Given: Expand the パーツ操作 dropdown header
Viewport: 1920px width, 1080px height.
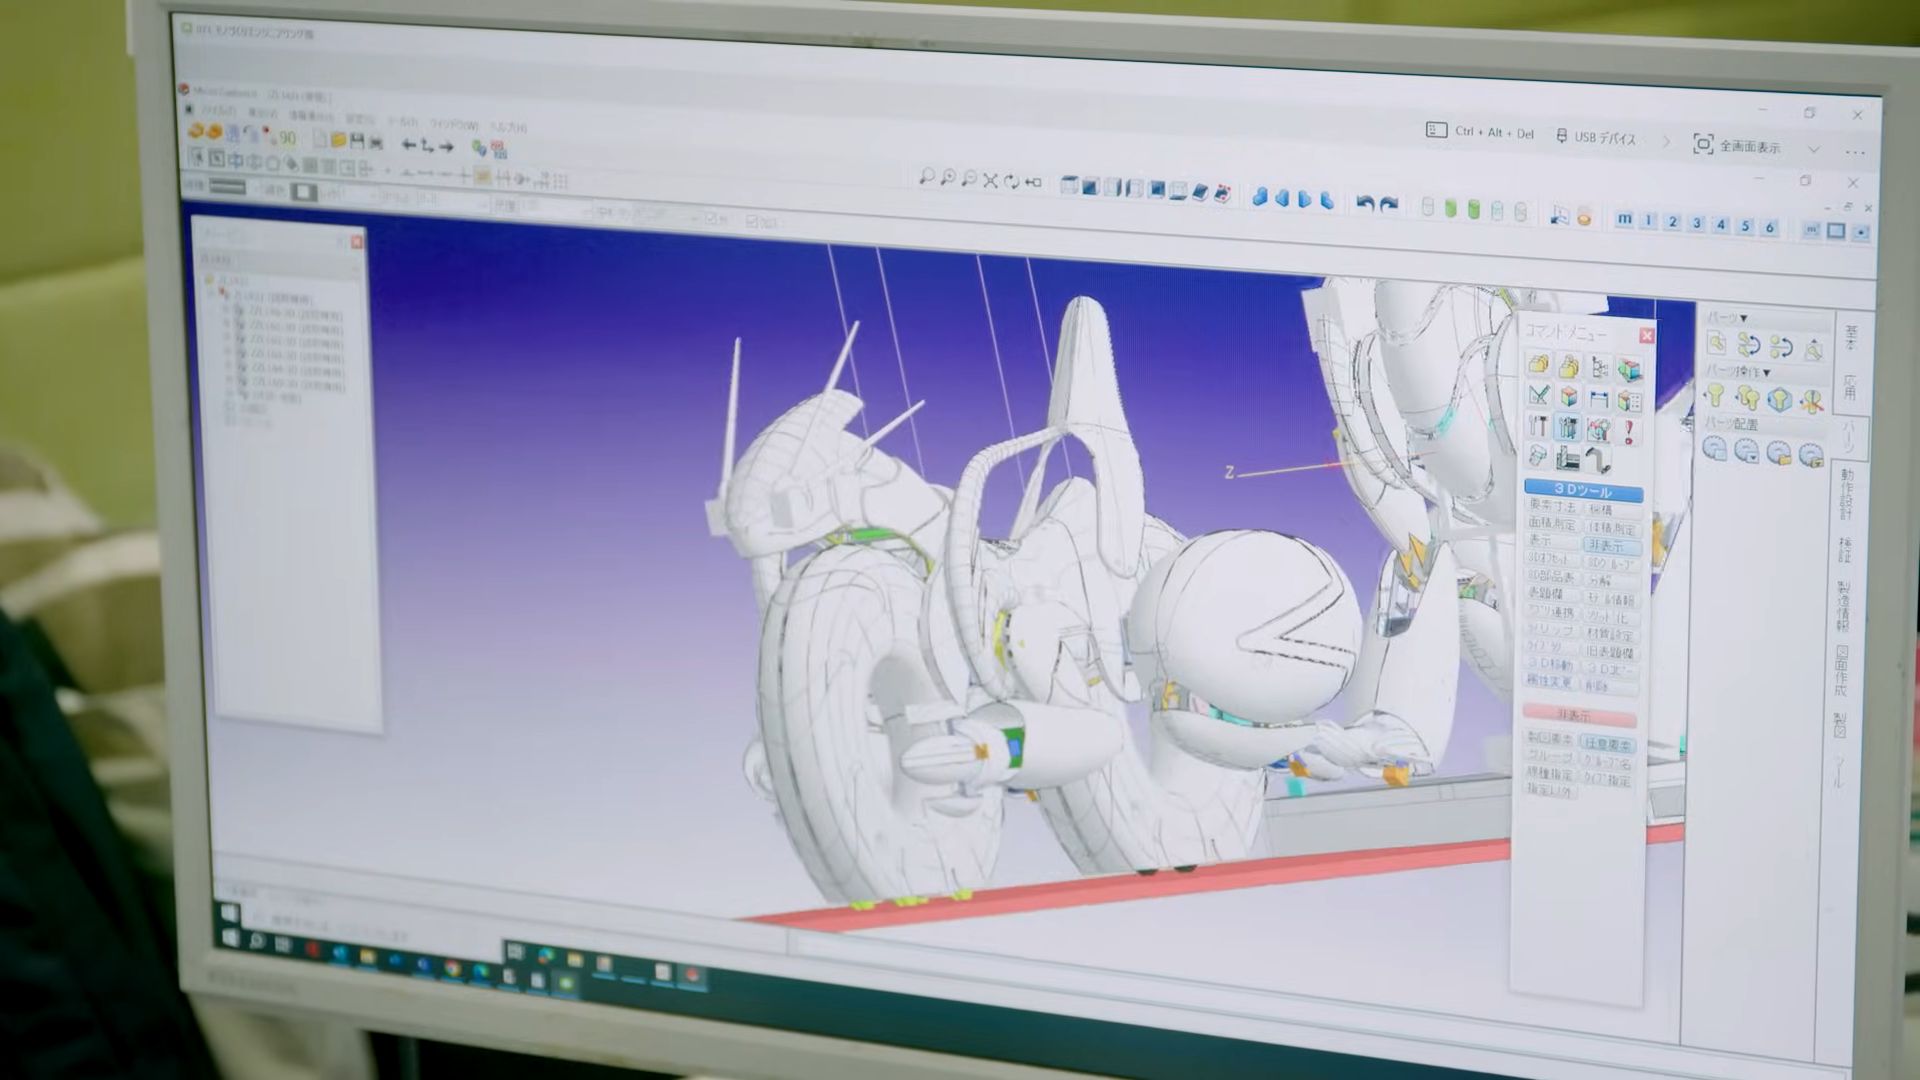Looking at the screenshot, I should coord(1738,372).
